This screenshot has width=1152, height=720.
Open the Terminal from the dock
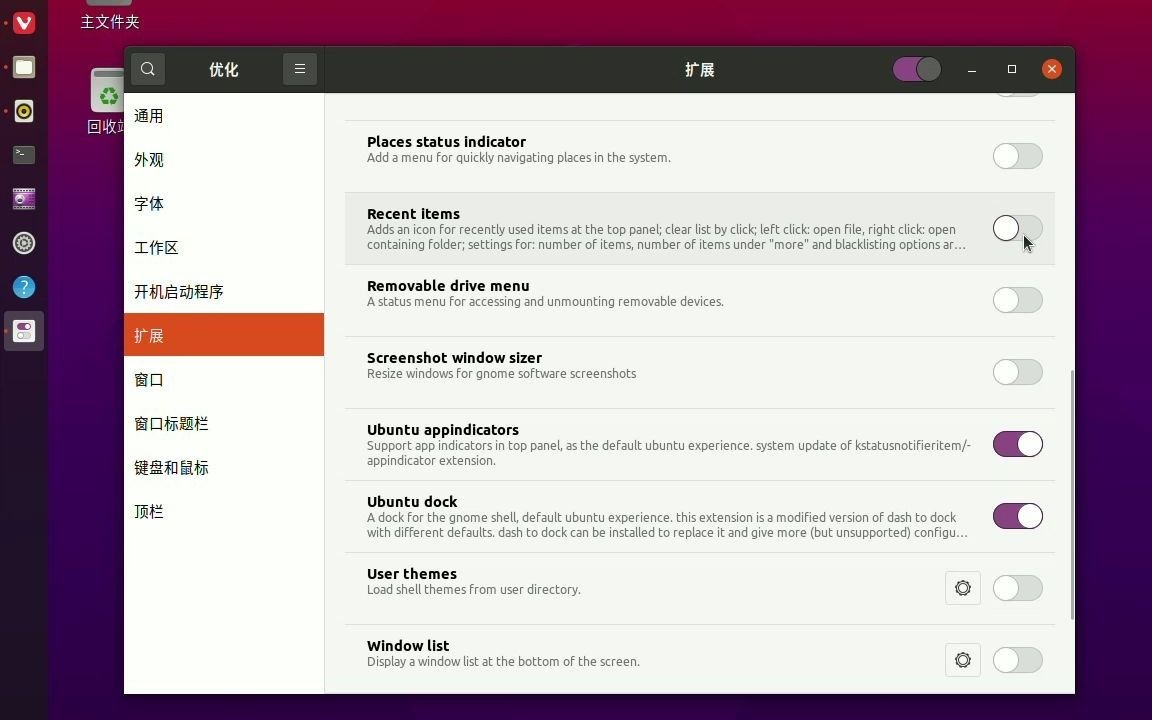(24, 155)
